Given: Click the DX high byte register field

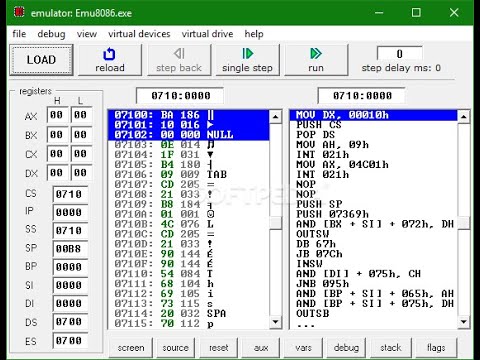Looking at the screenshot, I should coord(57,173).
